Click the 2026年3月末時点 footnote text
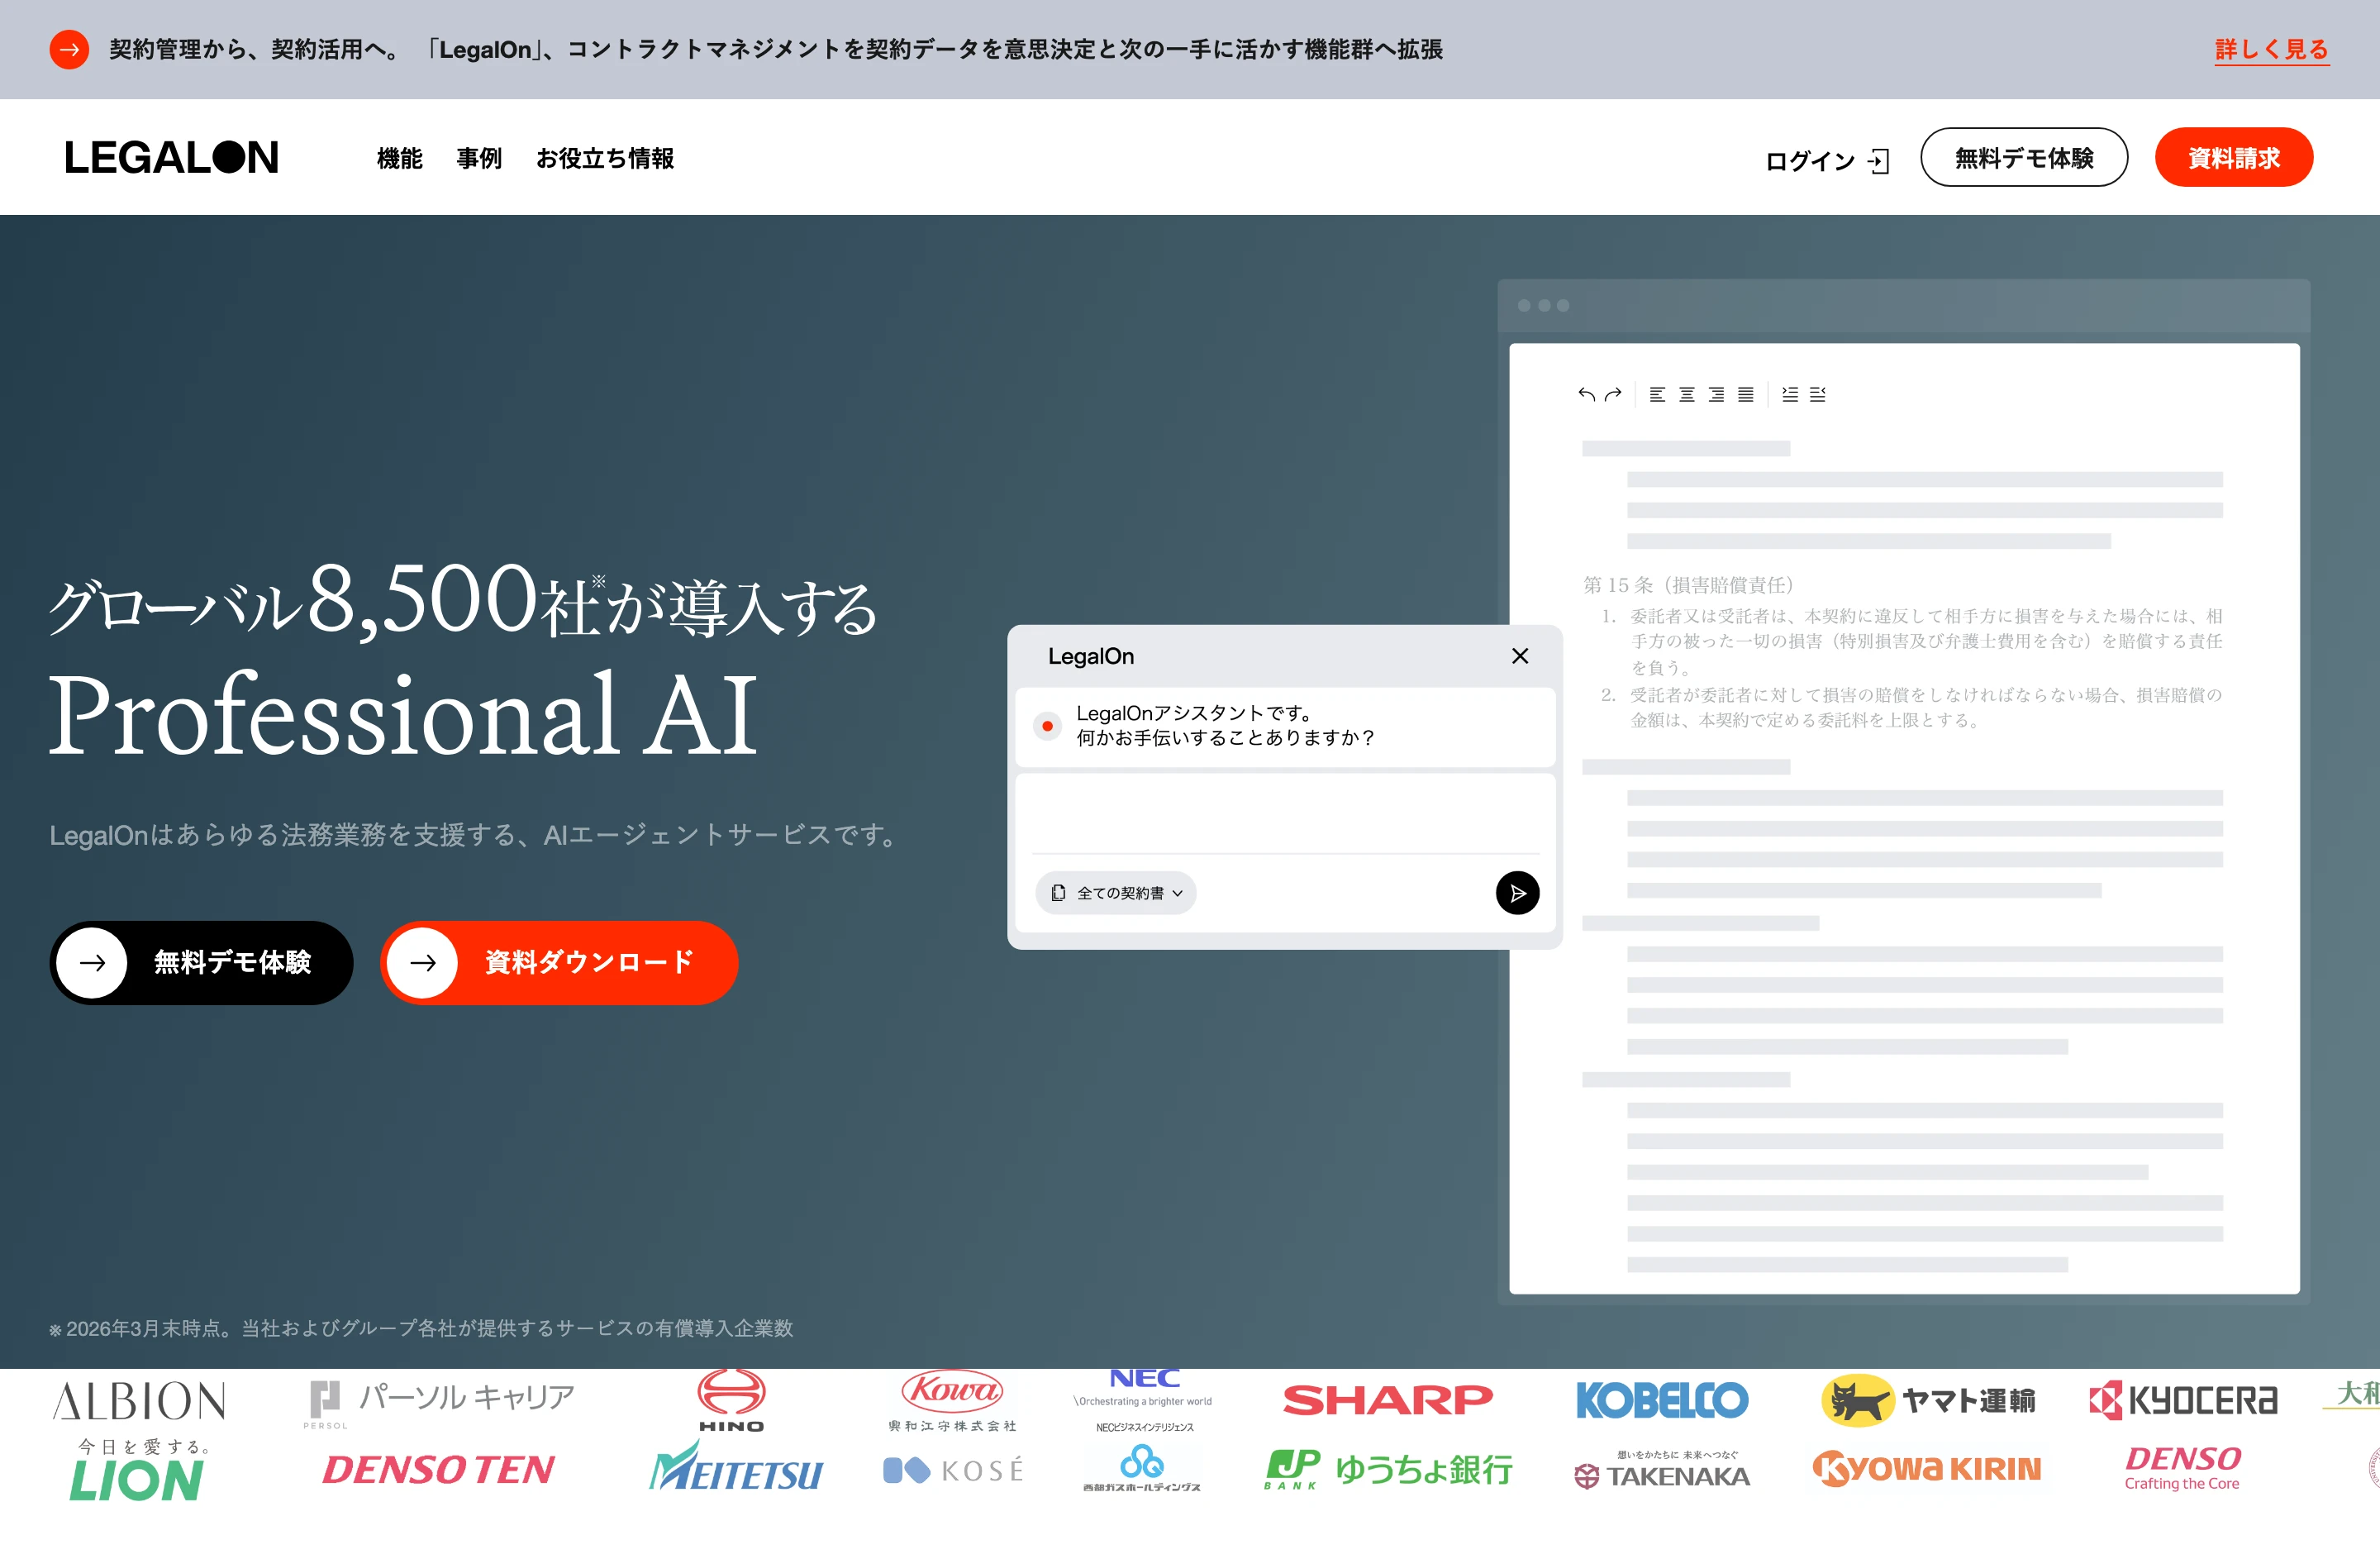This screenshot has width=2380, height=1559. pyautogui.click(x=421, y=1328)
